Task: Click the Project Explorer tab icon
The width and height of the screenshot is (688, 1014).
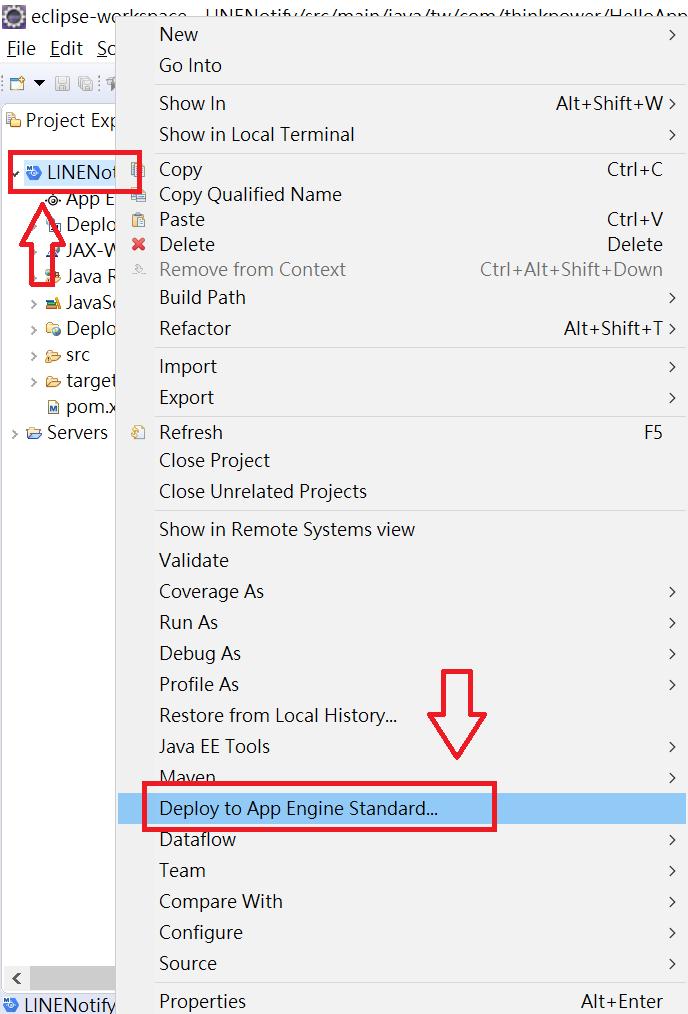Action: (x=14, y=120)
